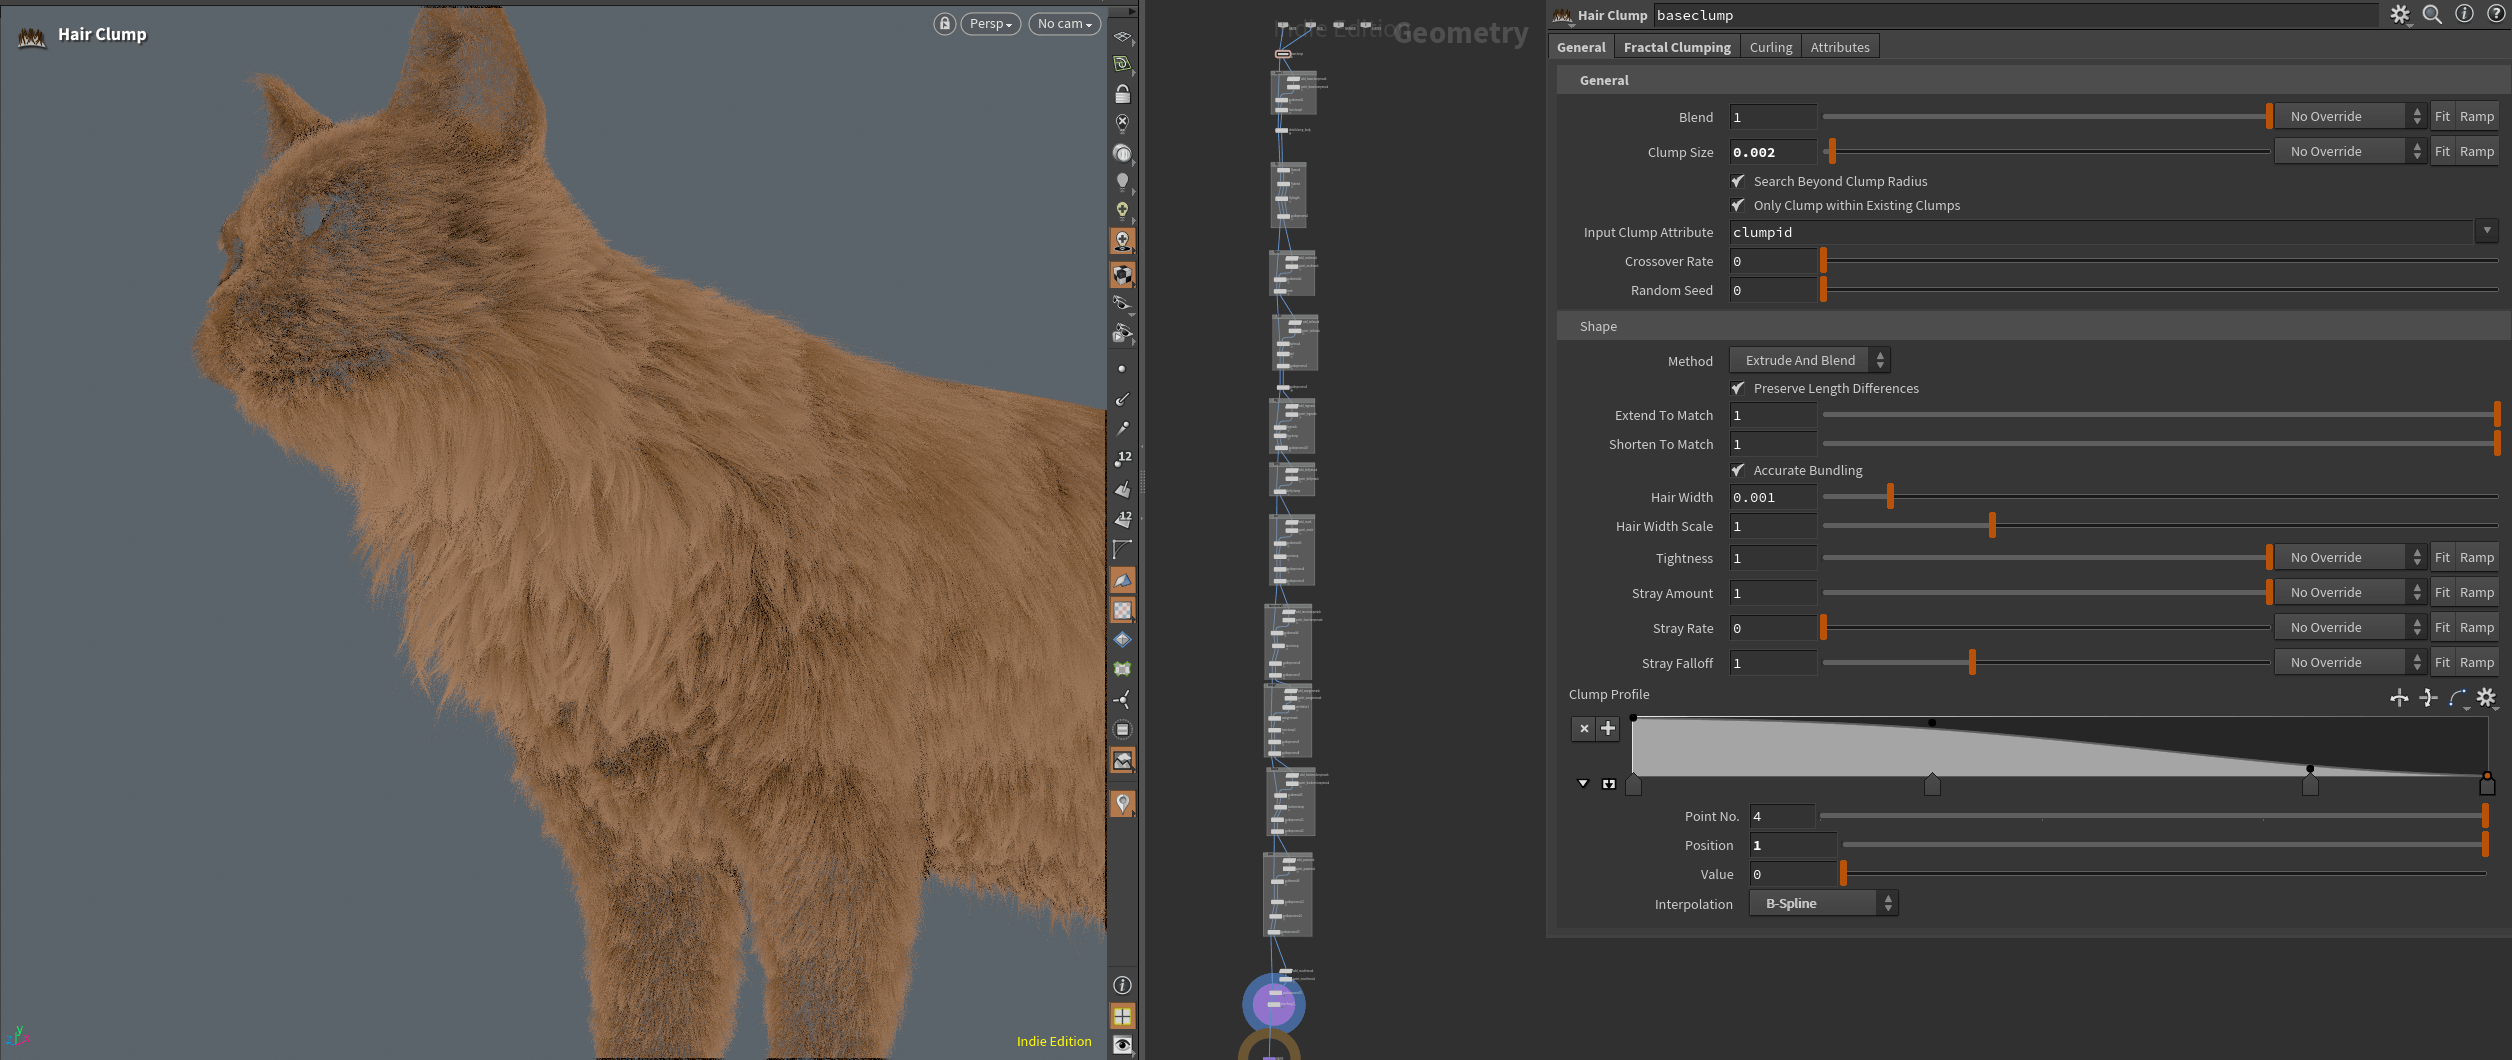Click the padlock icon in the display toolbar
2512x1060 pixels.
pyautogui.click(x=1122, y=94)
